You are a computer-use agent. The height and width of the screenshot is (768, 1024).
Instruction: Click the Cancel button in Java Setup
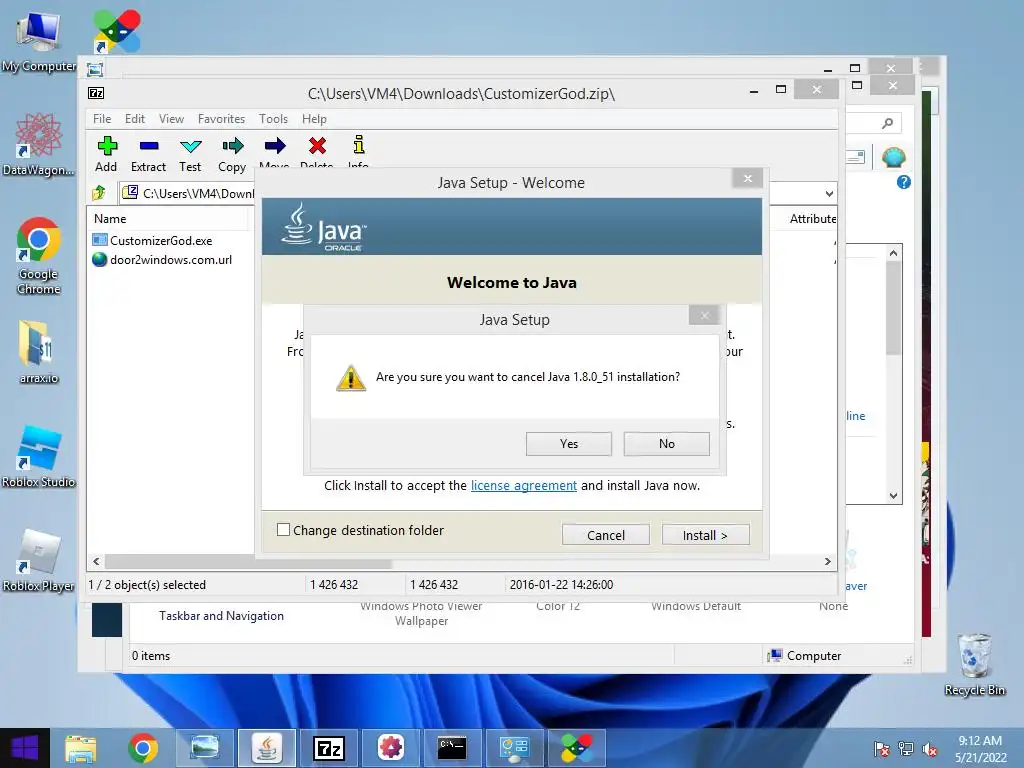click(x=605, y=535)
